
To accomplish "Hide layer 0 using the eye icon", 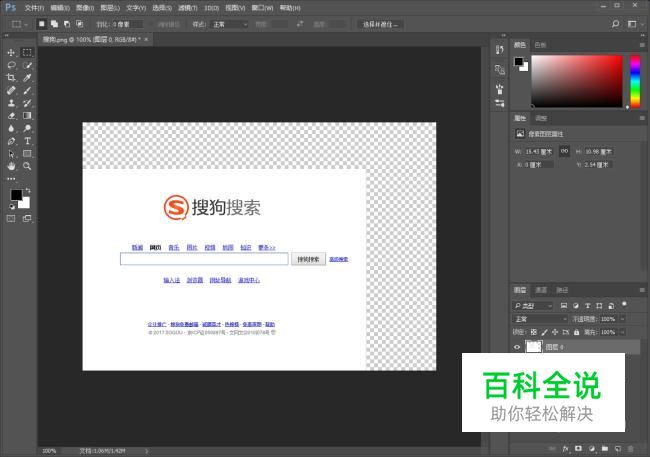I will click(x=517, y=347).
